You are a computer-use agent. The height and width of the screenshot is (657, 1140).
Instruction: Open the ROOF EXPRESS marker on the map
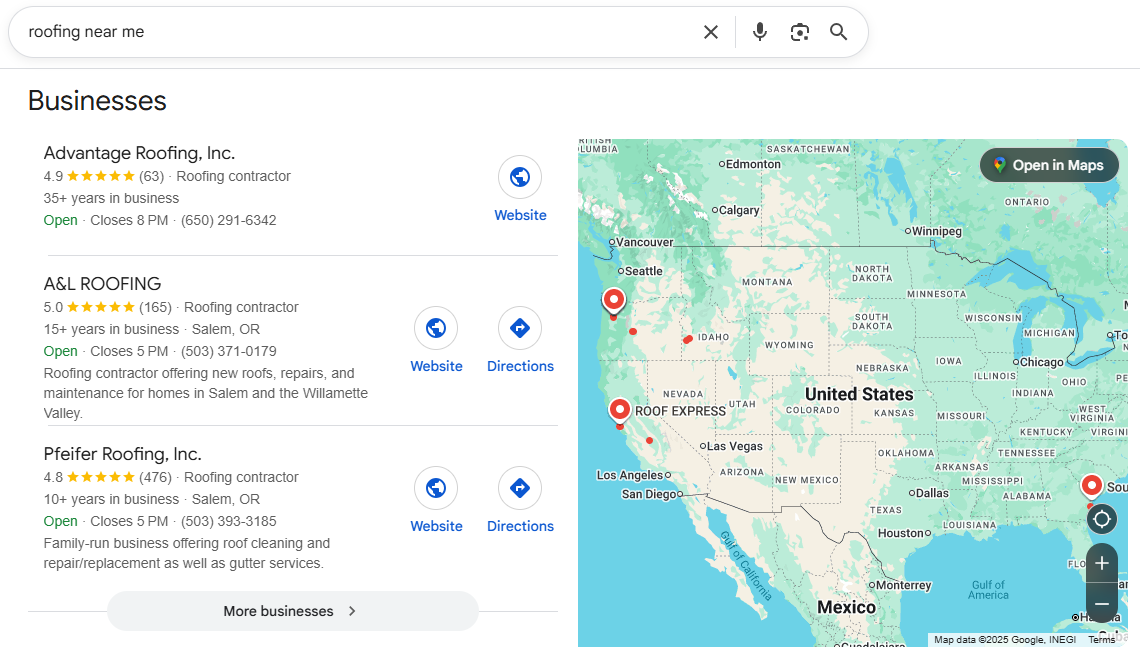coord(620,409)
